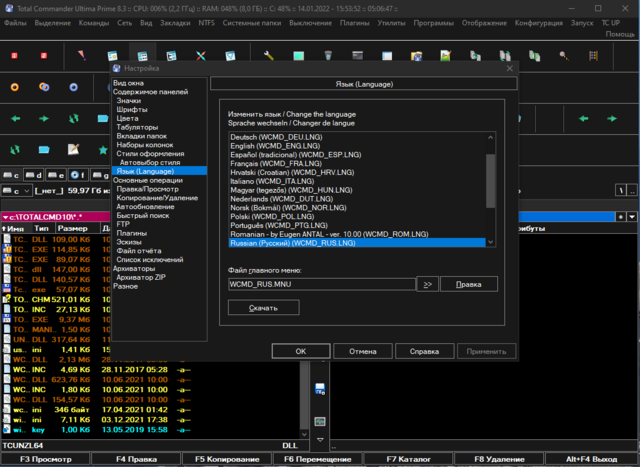Open the Файлы menu
The width and height of the screenshot is (640, 467).
pos(15,23)
